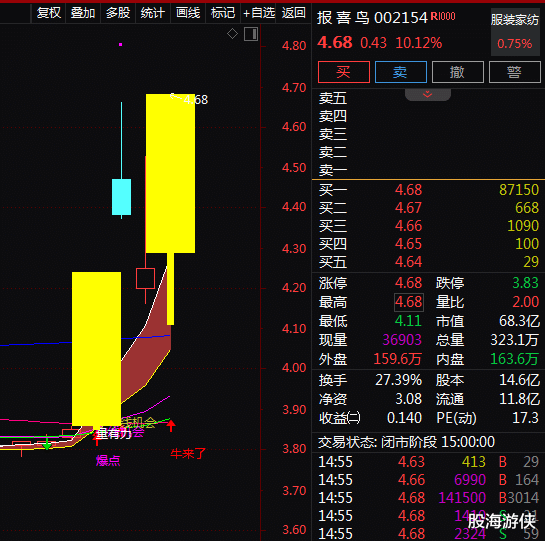Screen dimensions: 545x541
Task: Click 返回 to go back
Action: pyautogui.click(x=294, y=13)
